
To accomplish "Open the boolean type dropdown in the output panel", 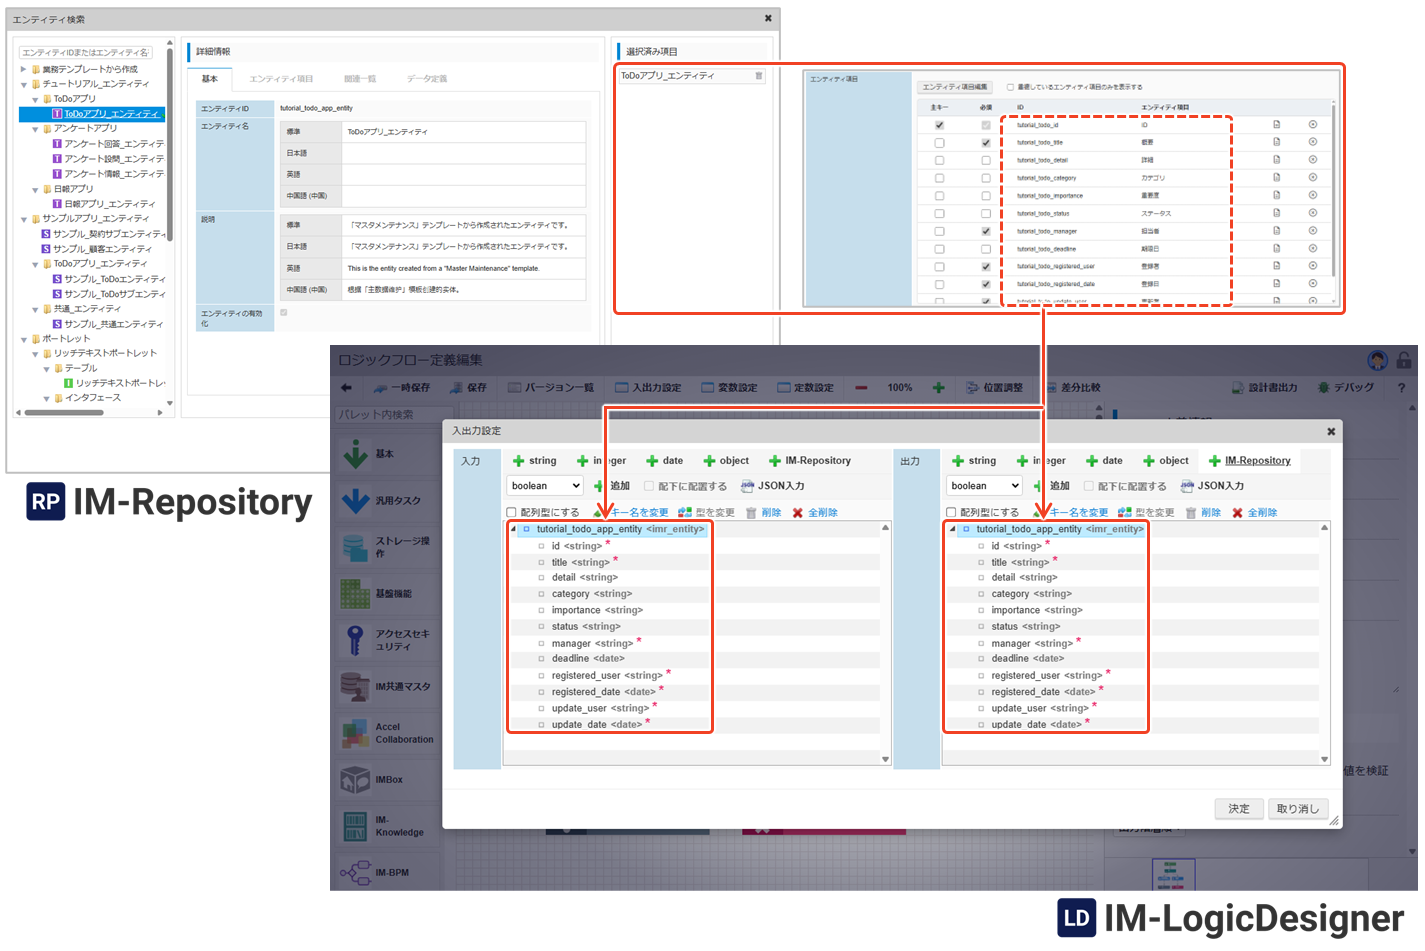I will 984,486.
